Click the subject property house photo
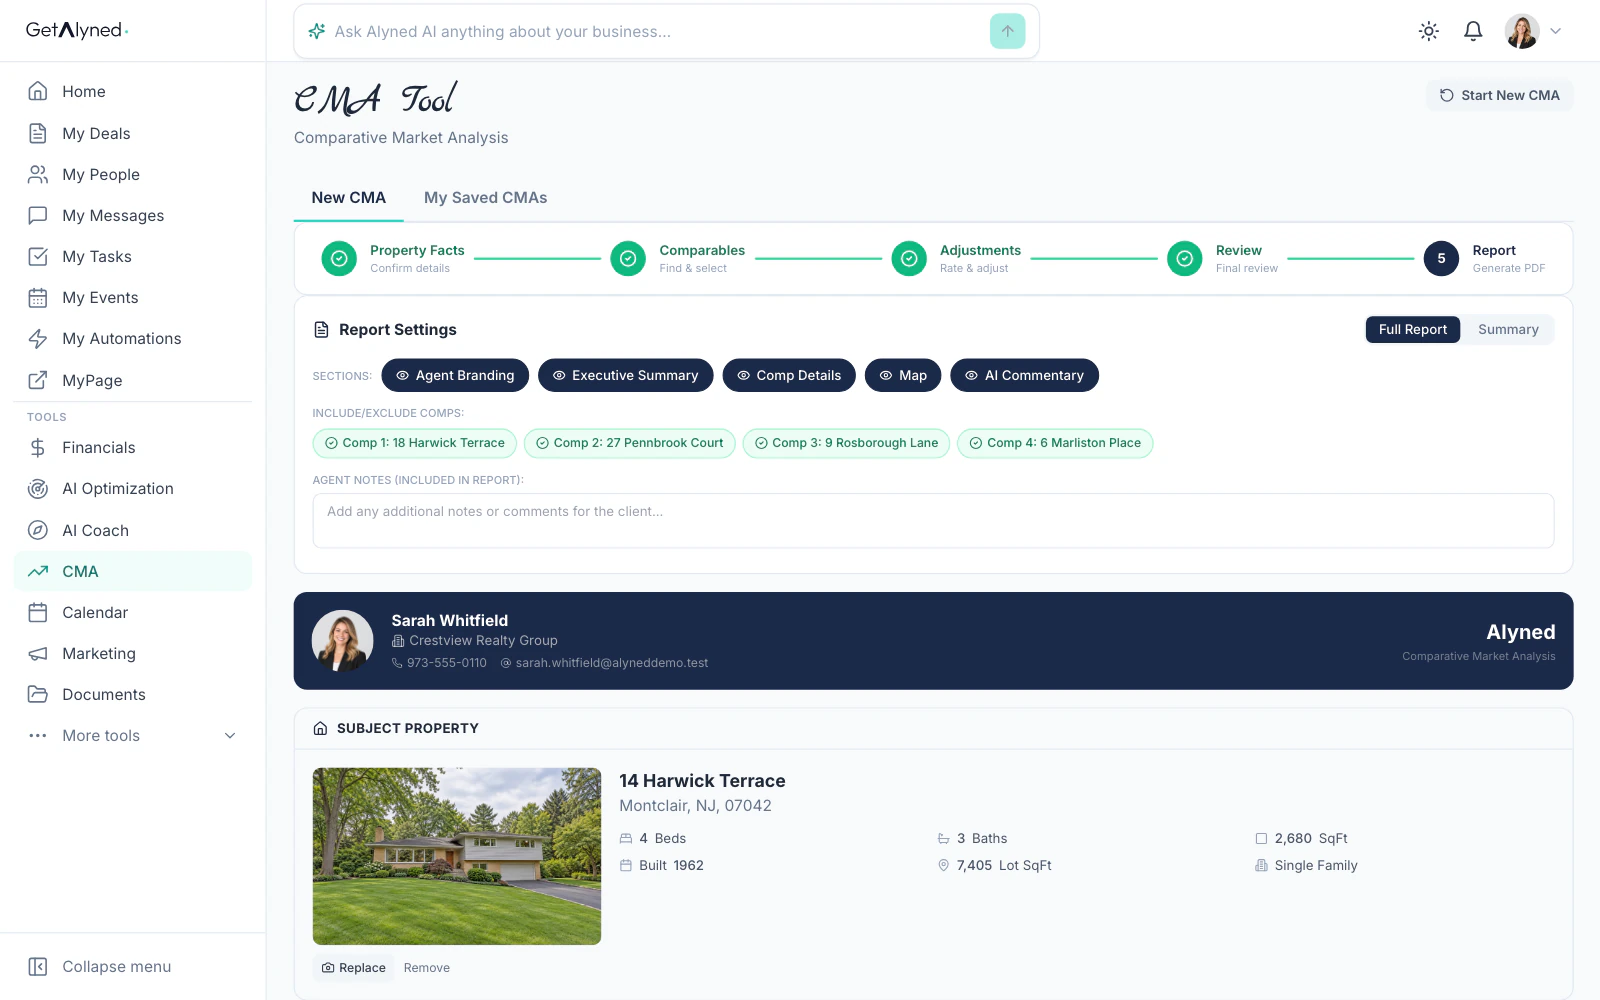The width and height of the screenshot is (1600, 1000). click(457, 856)
